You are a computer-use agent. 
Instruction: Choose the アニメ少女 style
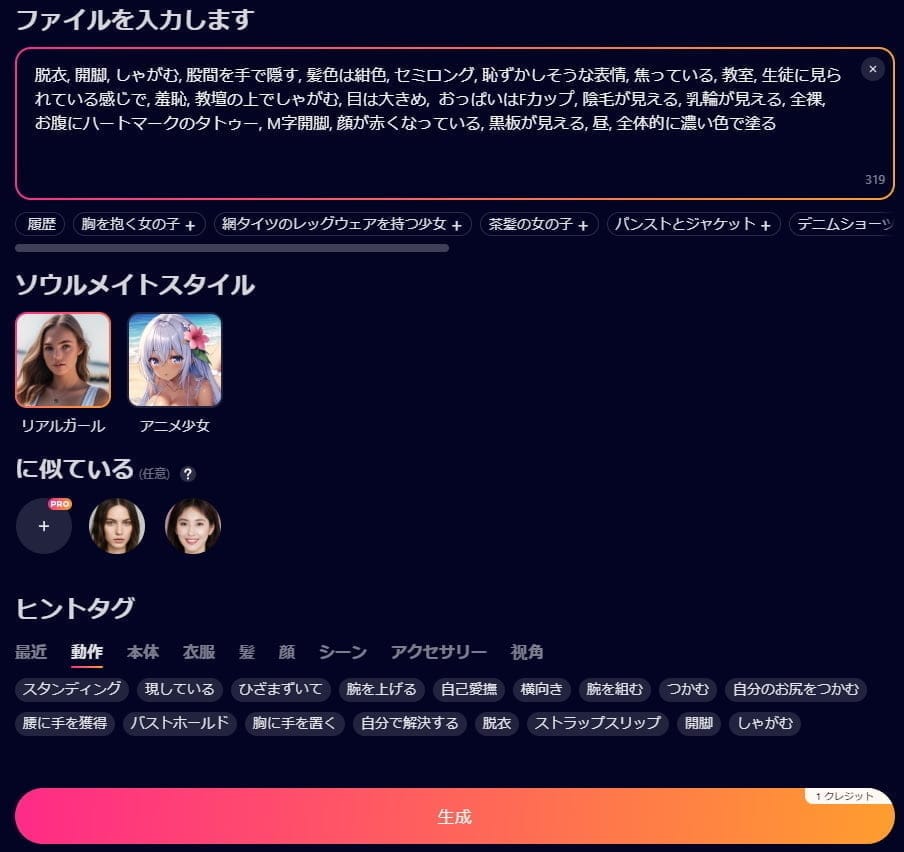[x=175, y=360]
